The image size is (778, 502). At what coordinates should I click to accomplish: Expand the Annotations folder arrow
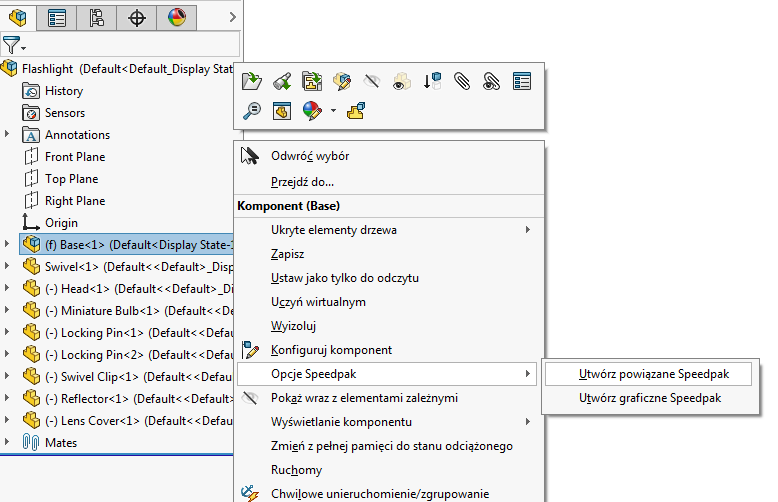coord(6,134)
